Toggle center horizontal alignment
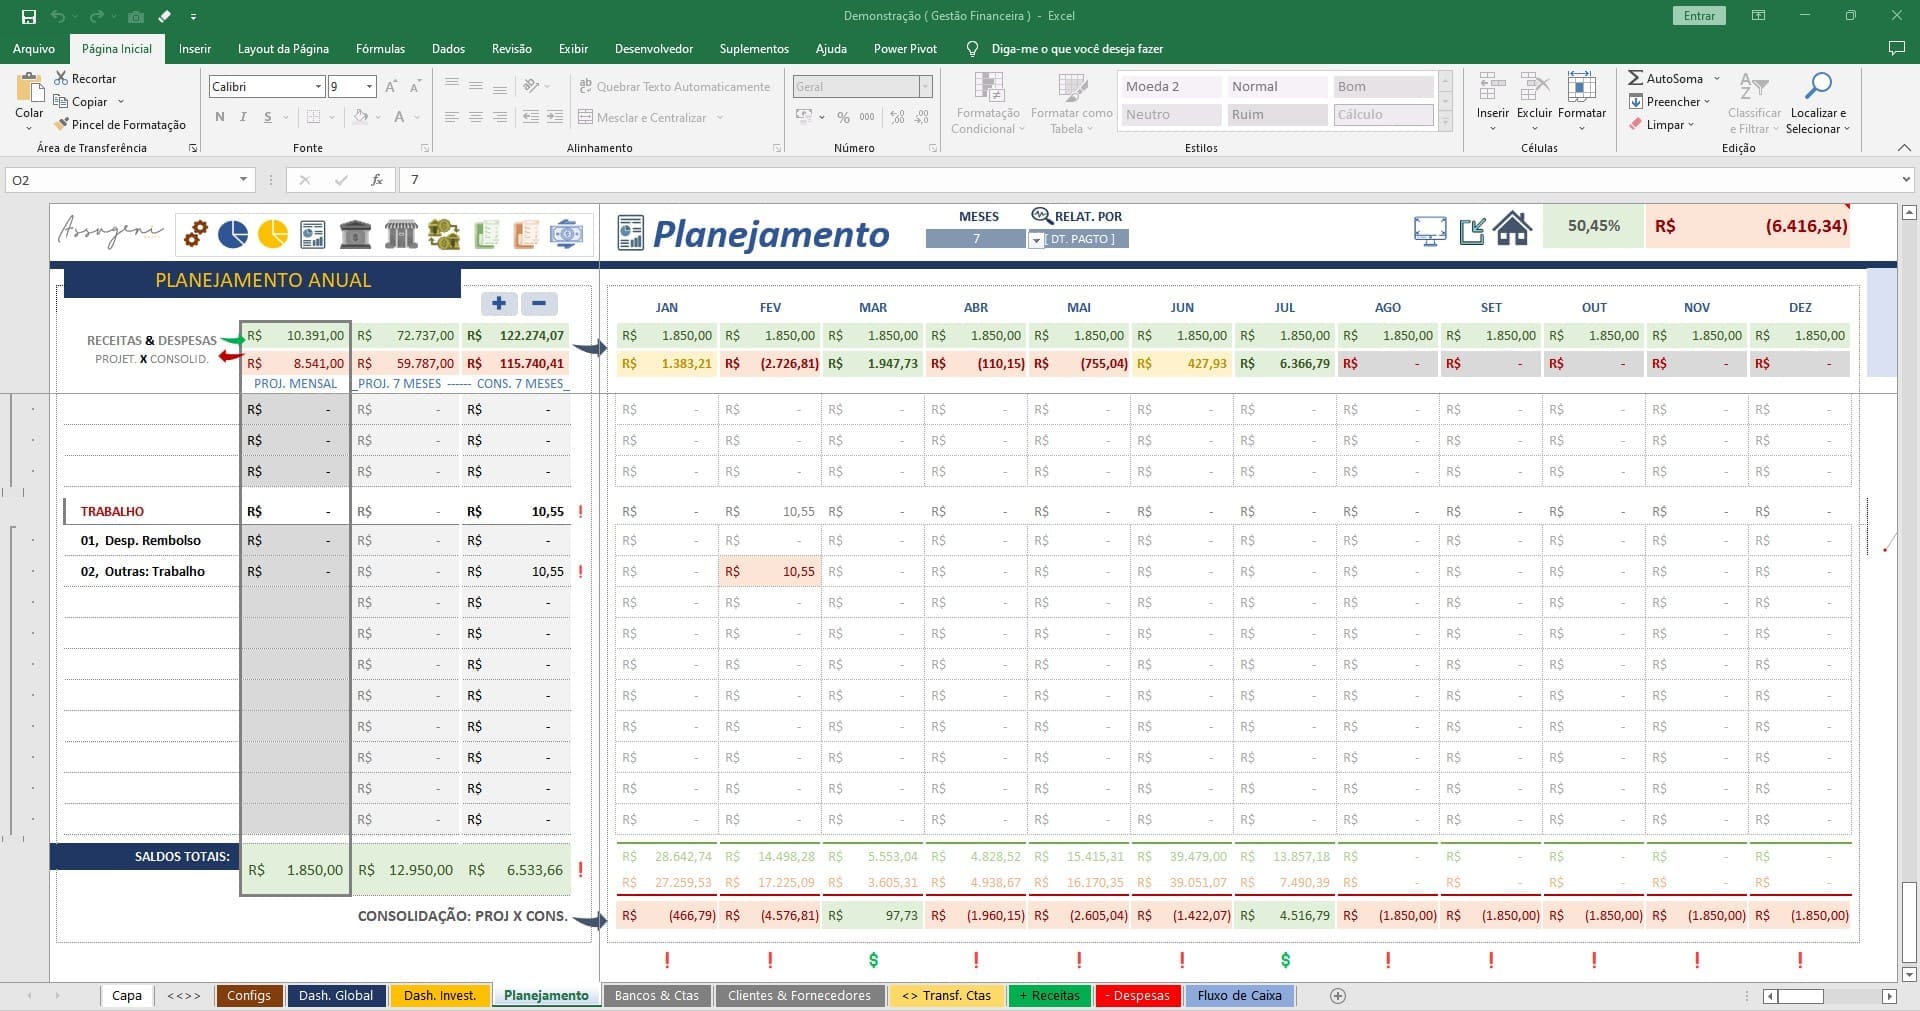1920x1011 pixels. pyautogui.click(x=476, y=117)
